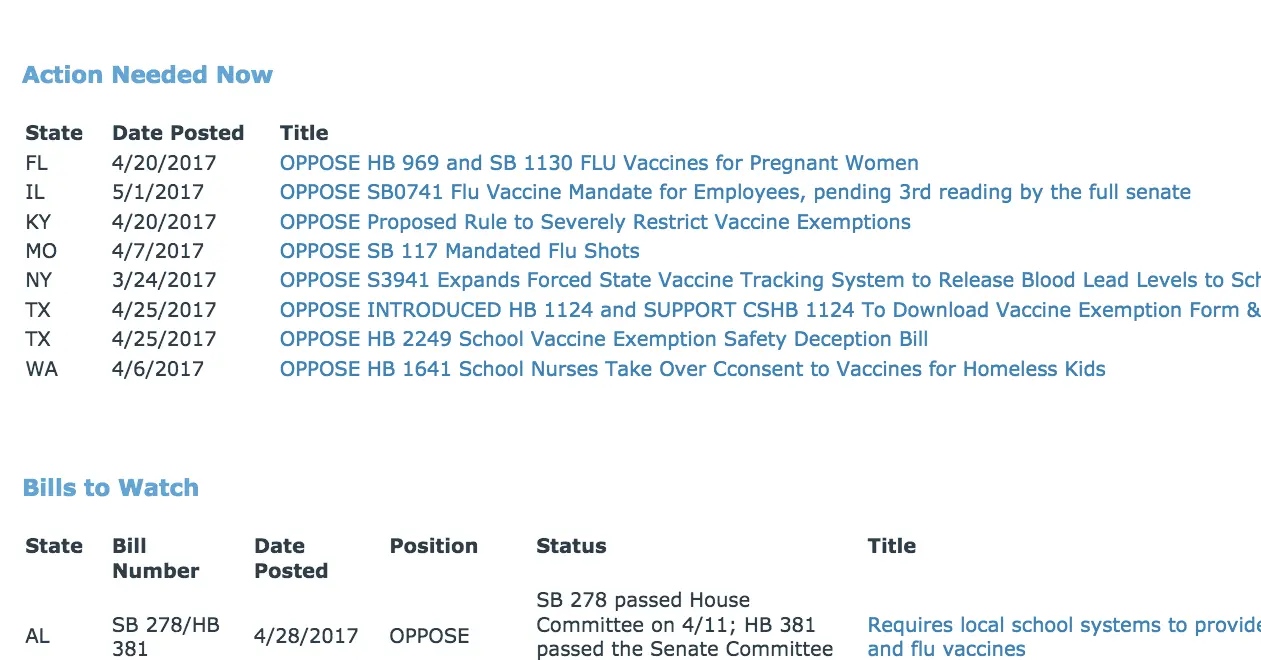Click the 'Bills to Watch' heading
This screenshot has width=1261, height=660.
(110, 488)
